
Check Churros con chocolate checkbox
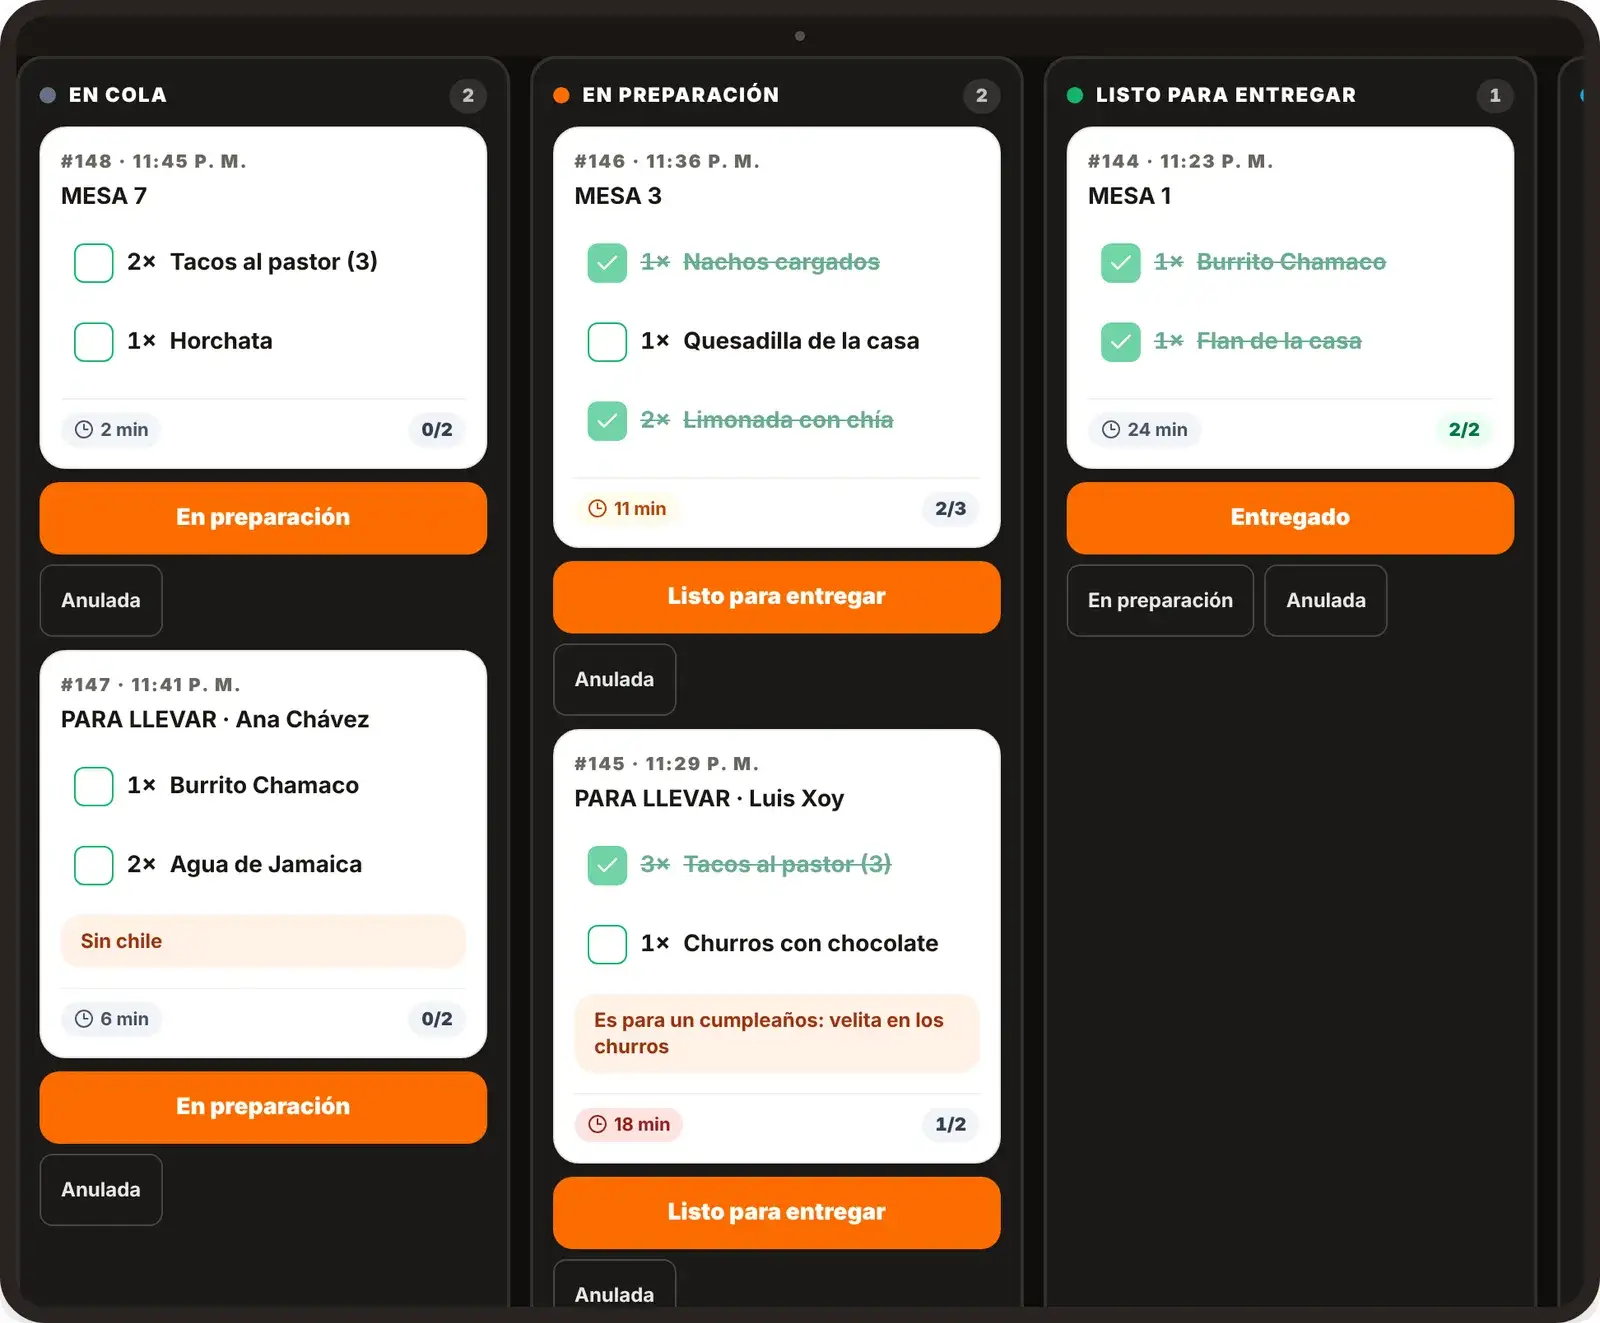pos(607,944)
